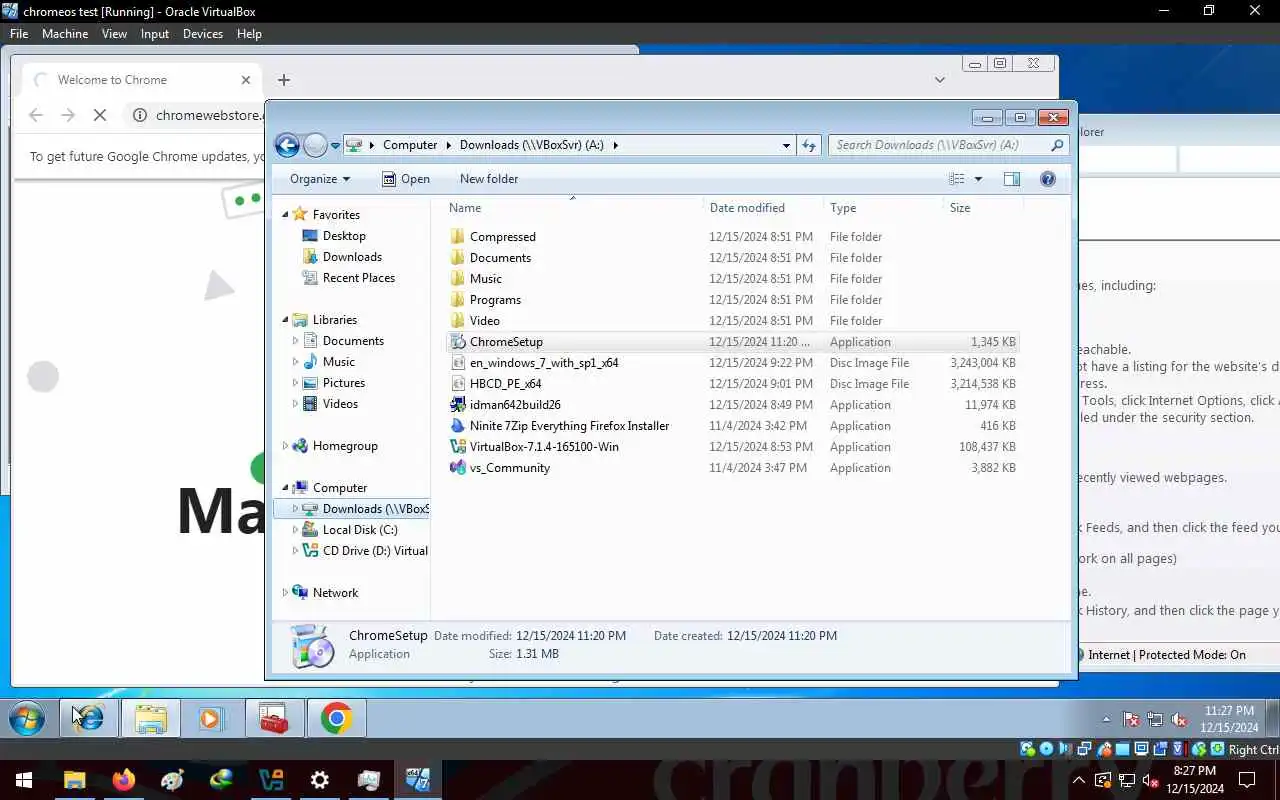Open host notification center icon
Viewport: 1280px width, 800px height.
click(1248, 780)
